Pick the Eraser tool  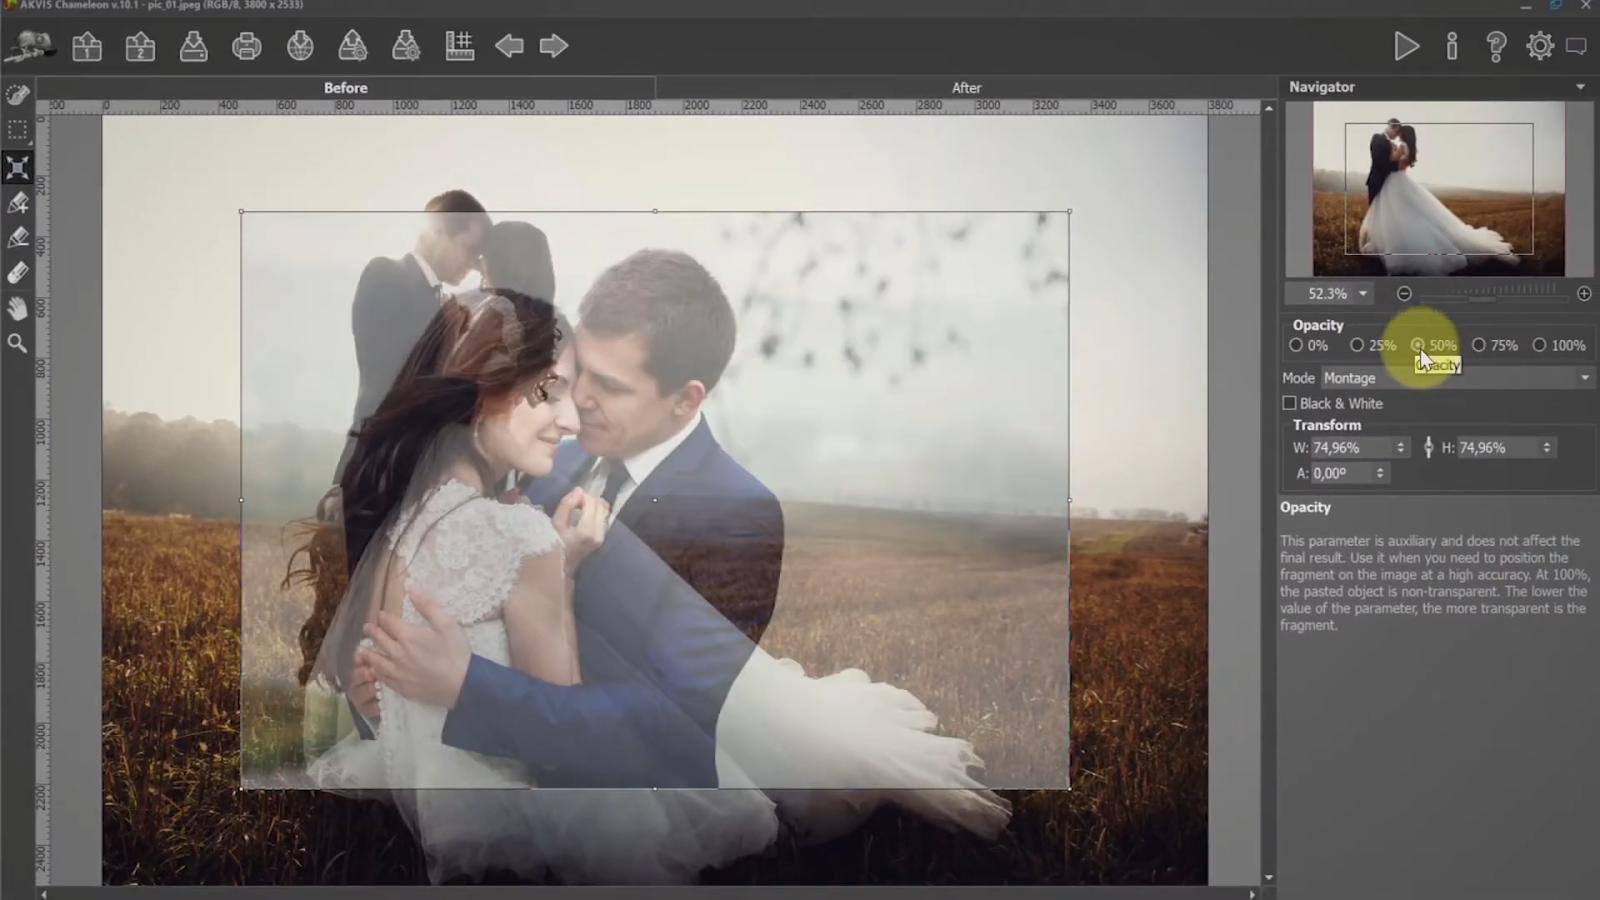pyautogui.click(x=17, y=273)
